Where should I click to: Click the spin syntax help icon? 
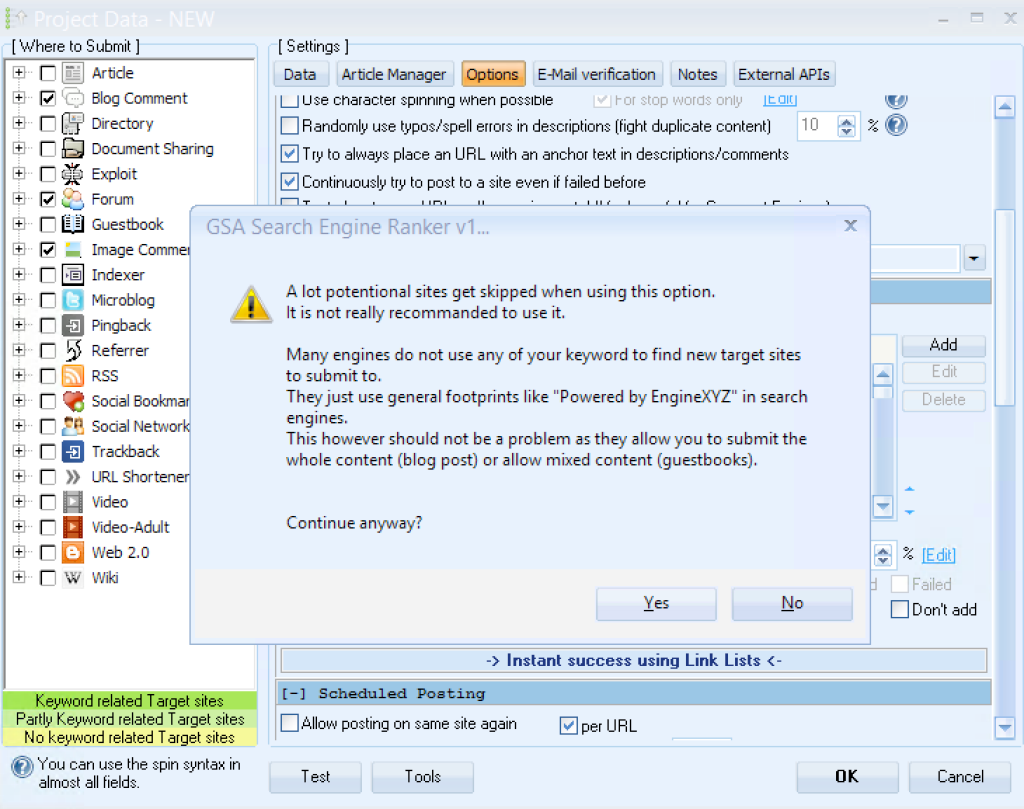coord(22,767)
